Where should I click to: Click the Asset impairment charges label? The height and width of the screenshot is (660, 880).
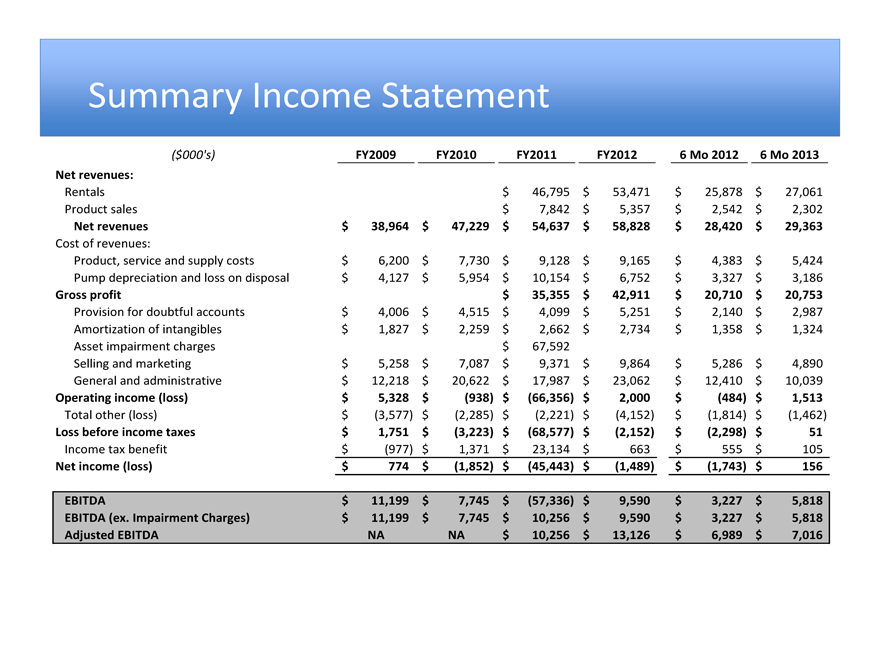coord(144,346)
